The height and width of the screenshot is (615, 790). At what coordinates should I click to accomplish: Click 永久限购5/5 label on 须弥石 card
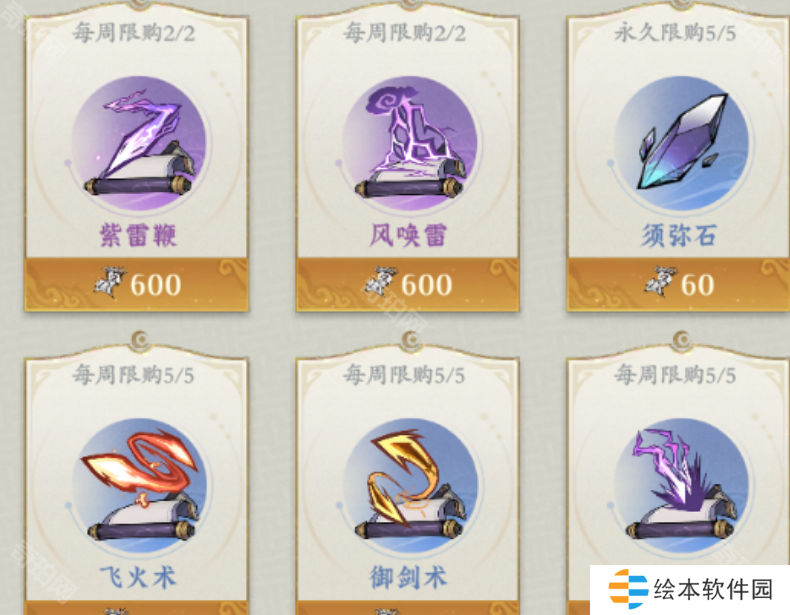[676, 33]
